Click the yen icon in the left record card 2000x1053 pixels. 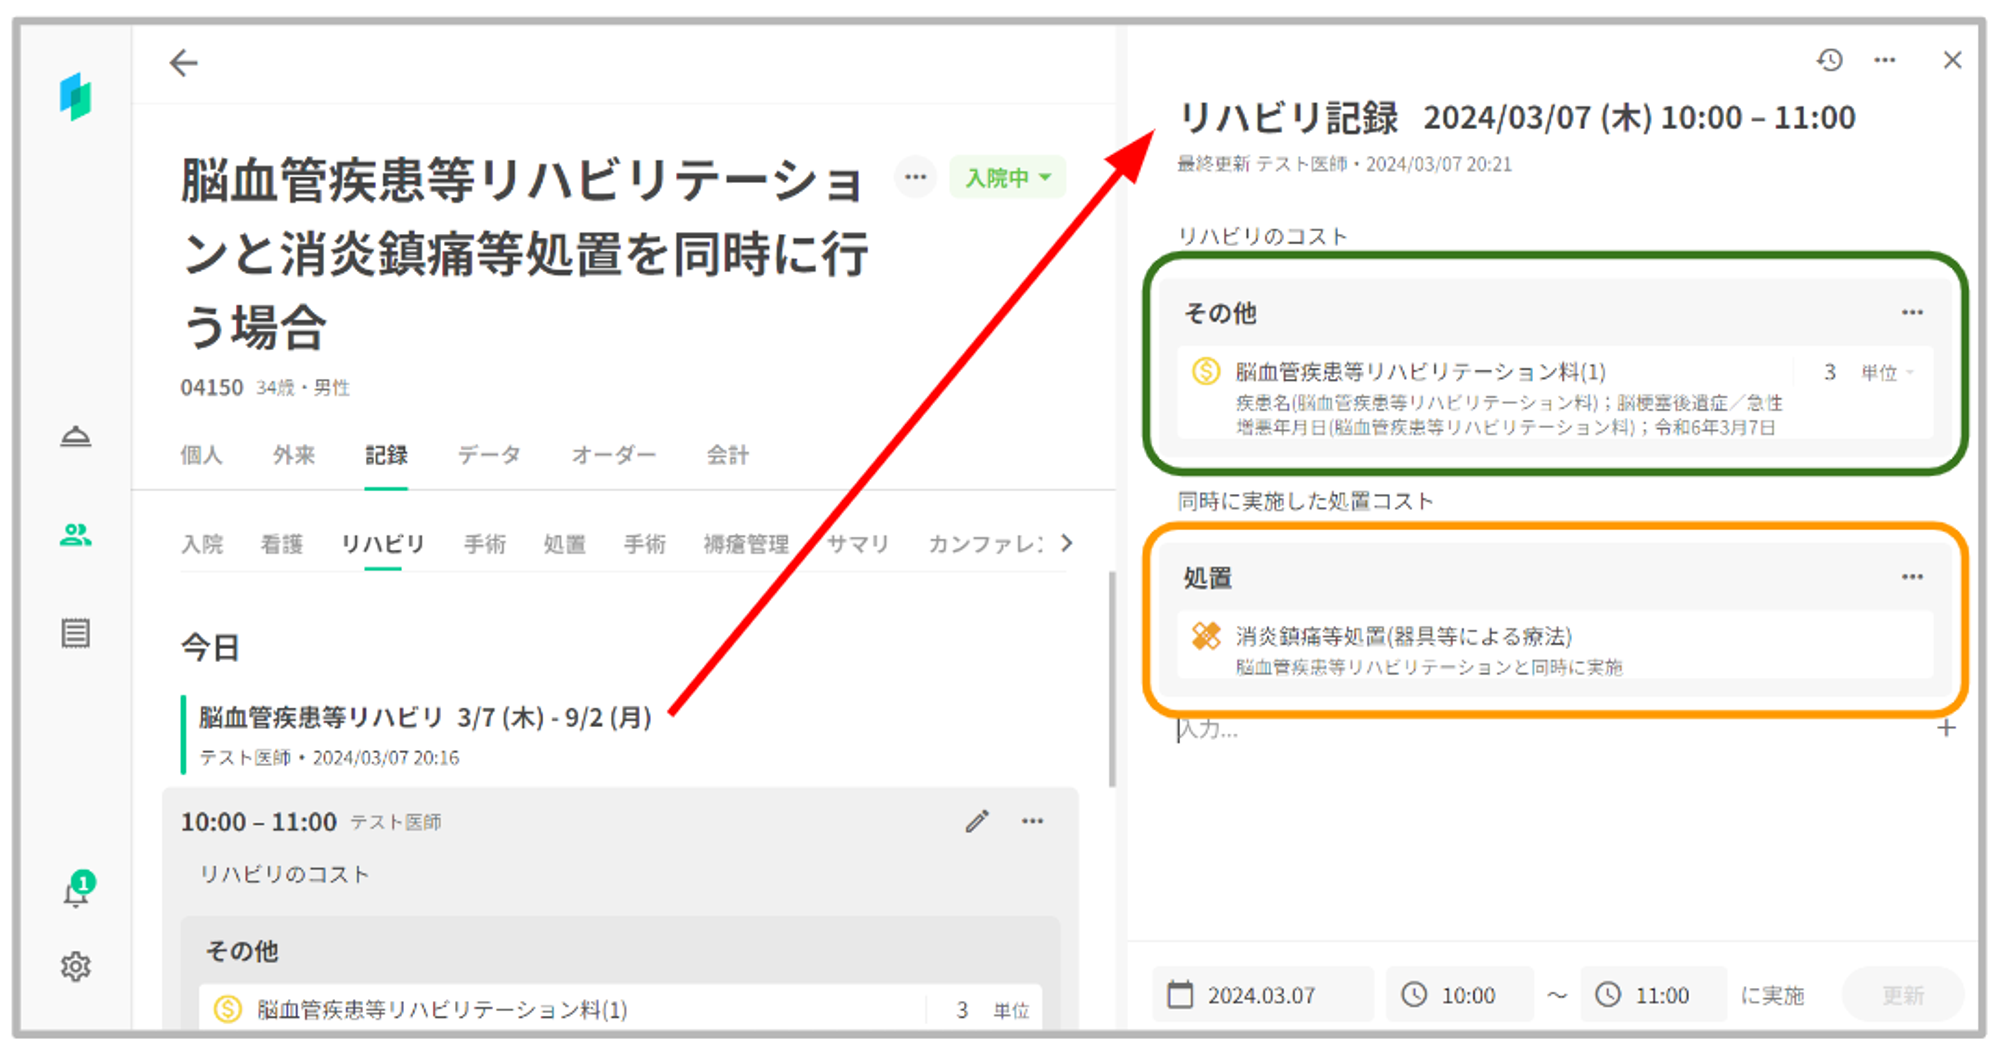[228, 1010]
